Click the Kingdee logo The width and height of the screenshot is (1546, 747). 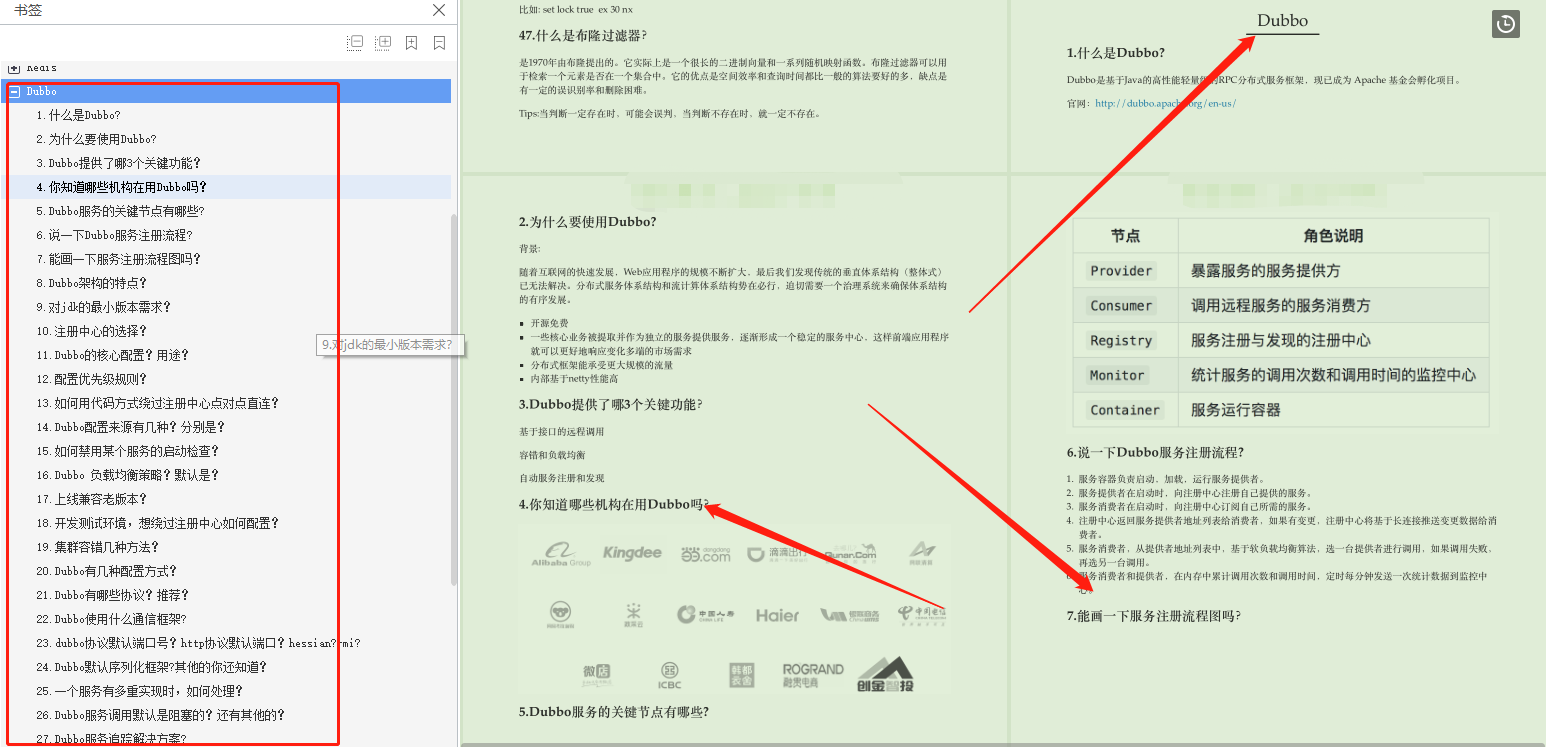pyautogui.click(x=632, y=552)
